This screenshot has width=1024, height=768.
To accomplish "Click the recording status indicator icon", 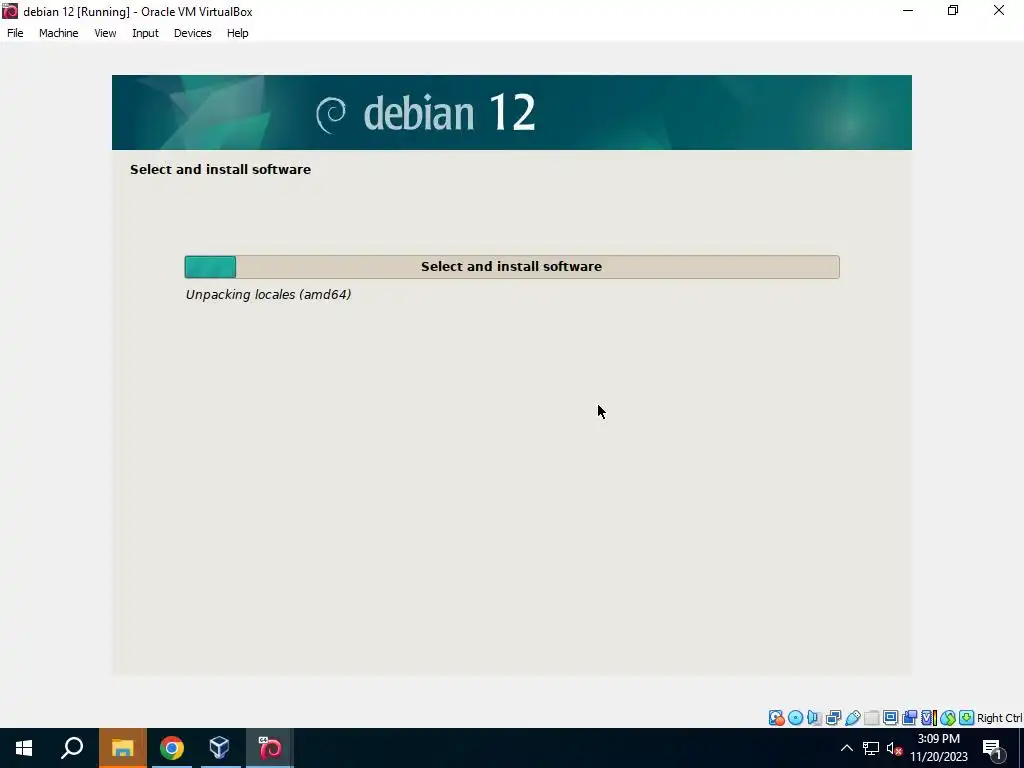I will point(909,718).
